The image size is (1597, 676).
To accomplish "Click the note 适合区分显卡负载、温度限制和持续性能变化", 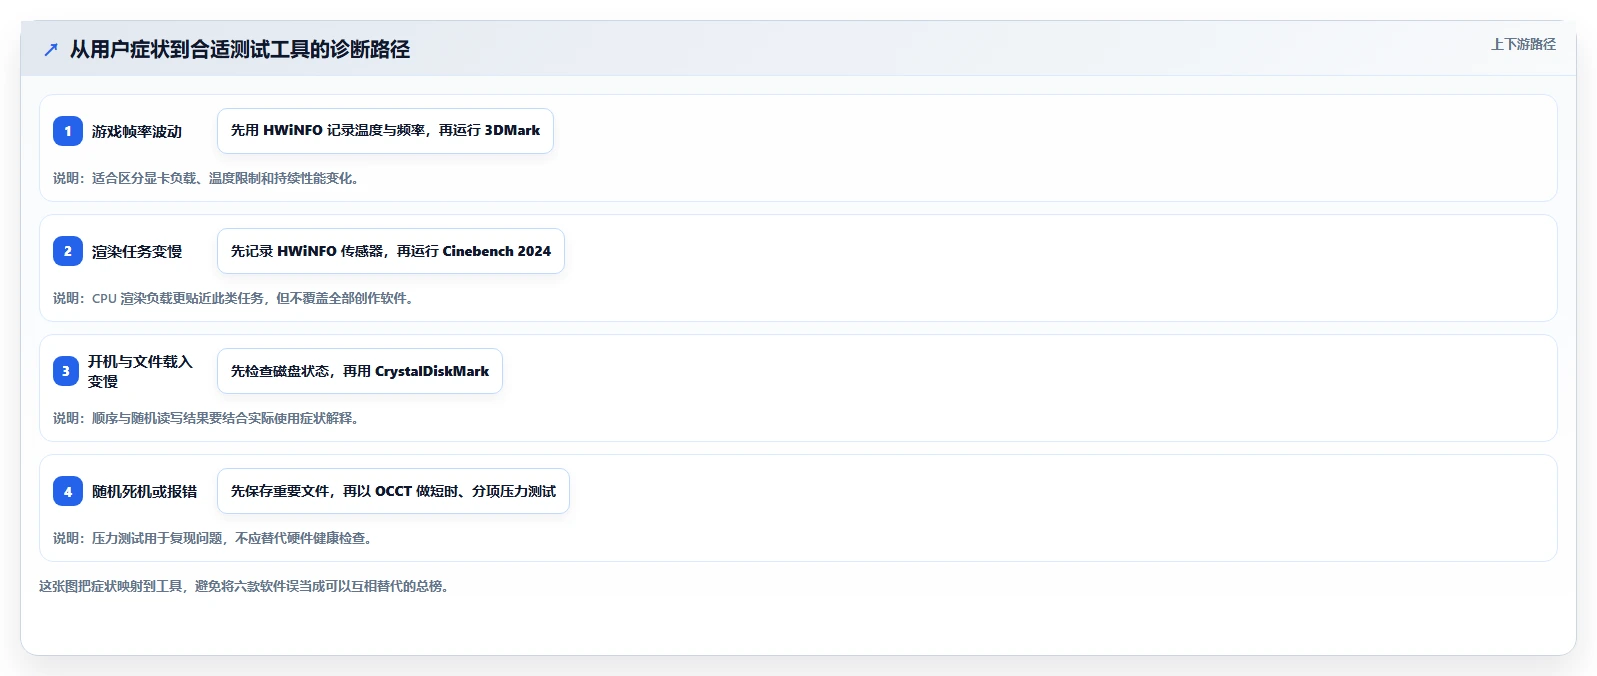I will pyautogui.click(x=206, y=178).
